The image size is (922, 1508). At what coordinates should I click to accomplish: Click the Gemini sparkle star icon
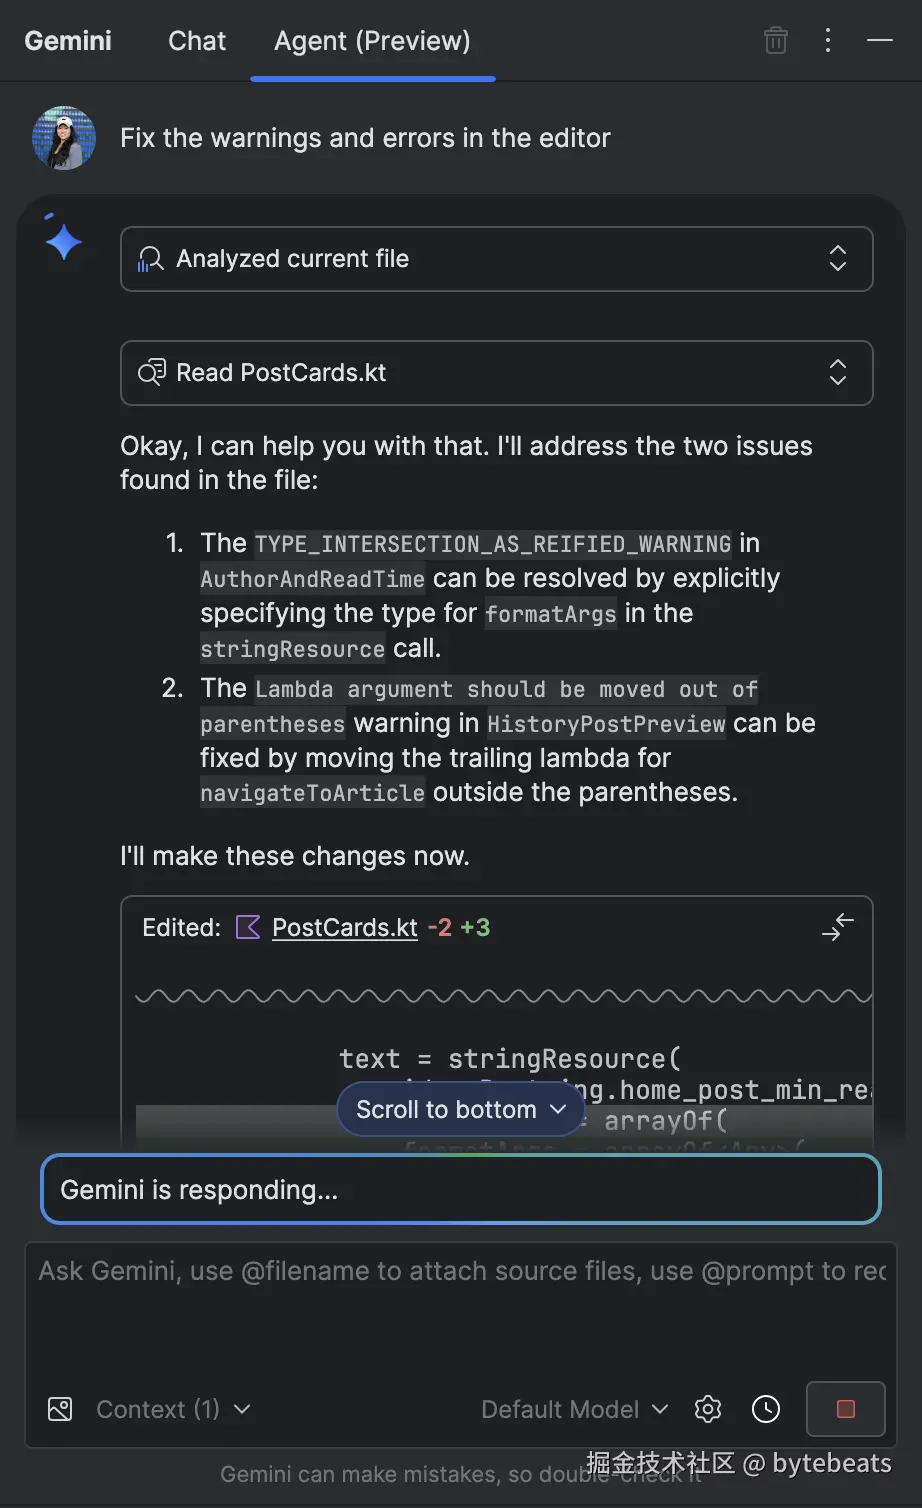[63, 239]
